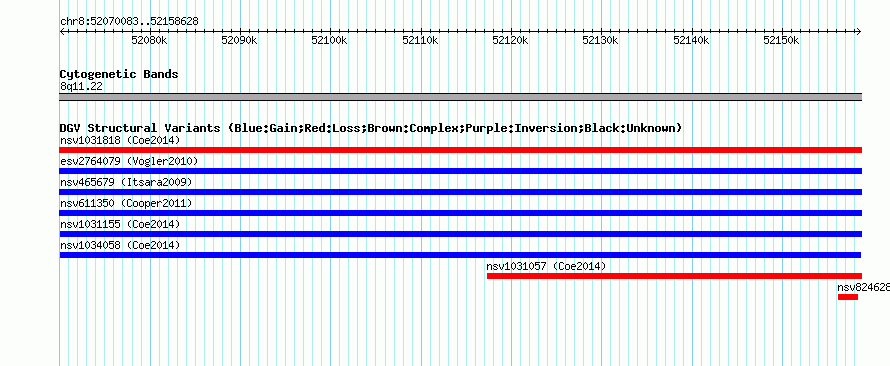Open the nsv611350 (Cooper2011) label
Image resolution: width=890 pixels, height=366 pixels.
(x=126, y=203)
